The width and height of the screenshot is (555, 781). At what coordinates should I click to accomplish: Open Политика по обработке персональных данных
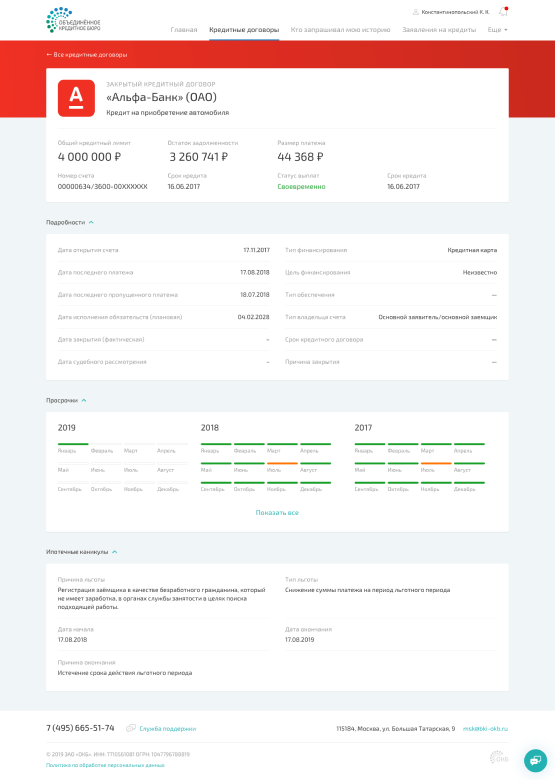(105, 765)
